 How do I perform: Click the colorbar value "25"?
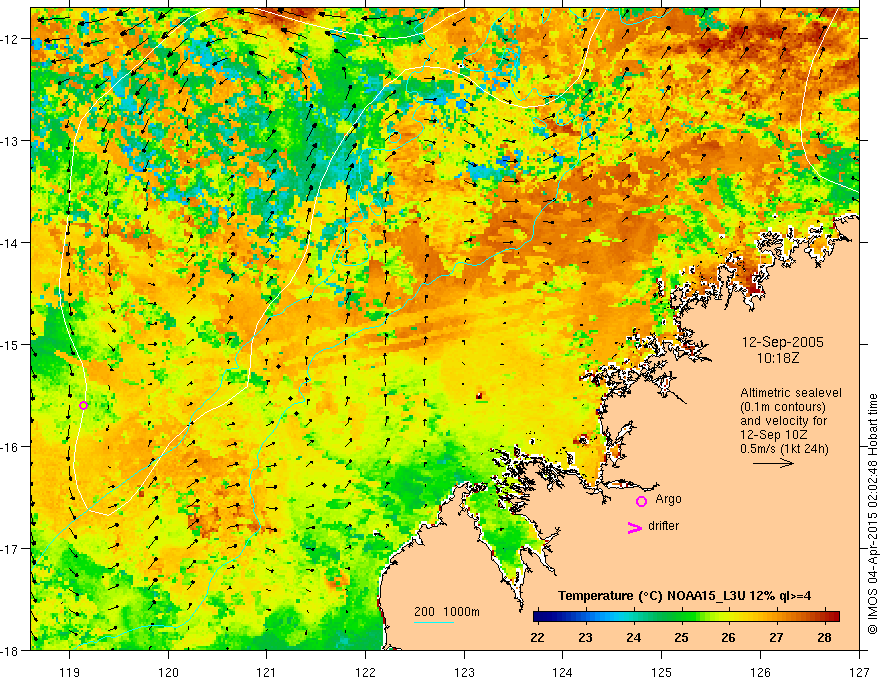point(681,637)
